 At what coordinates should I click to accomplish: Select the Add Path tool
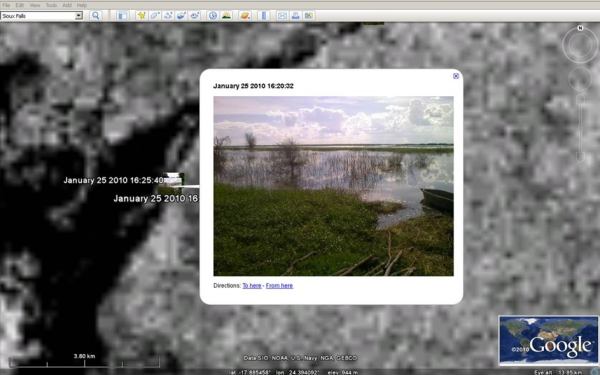[x=168, y=16]
